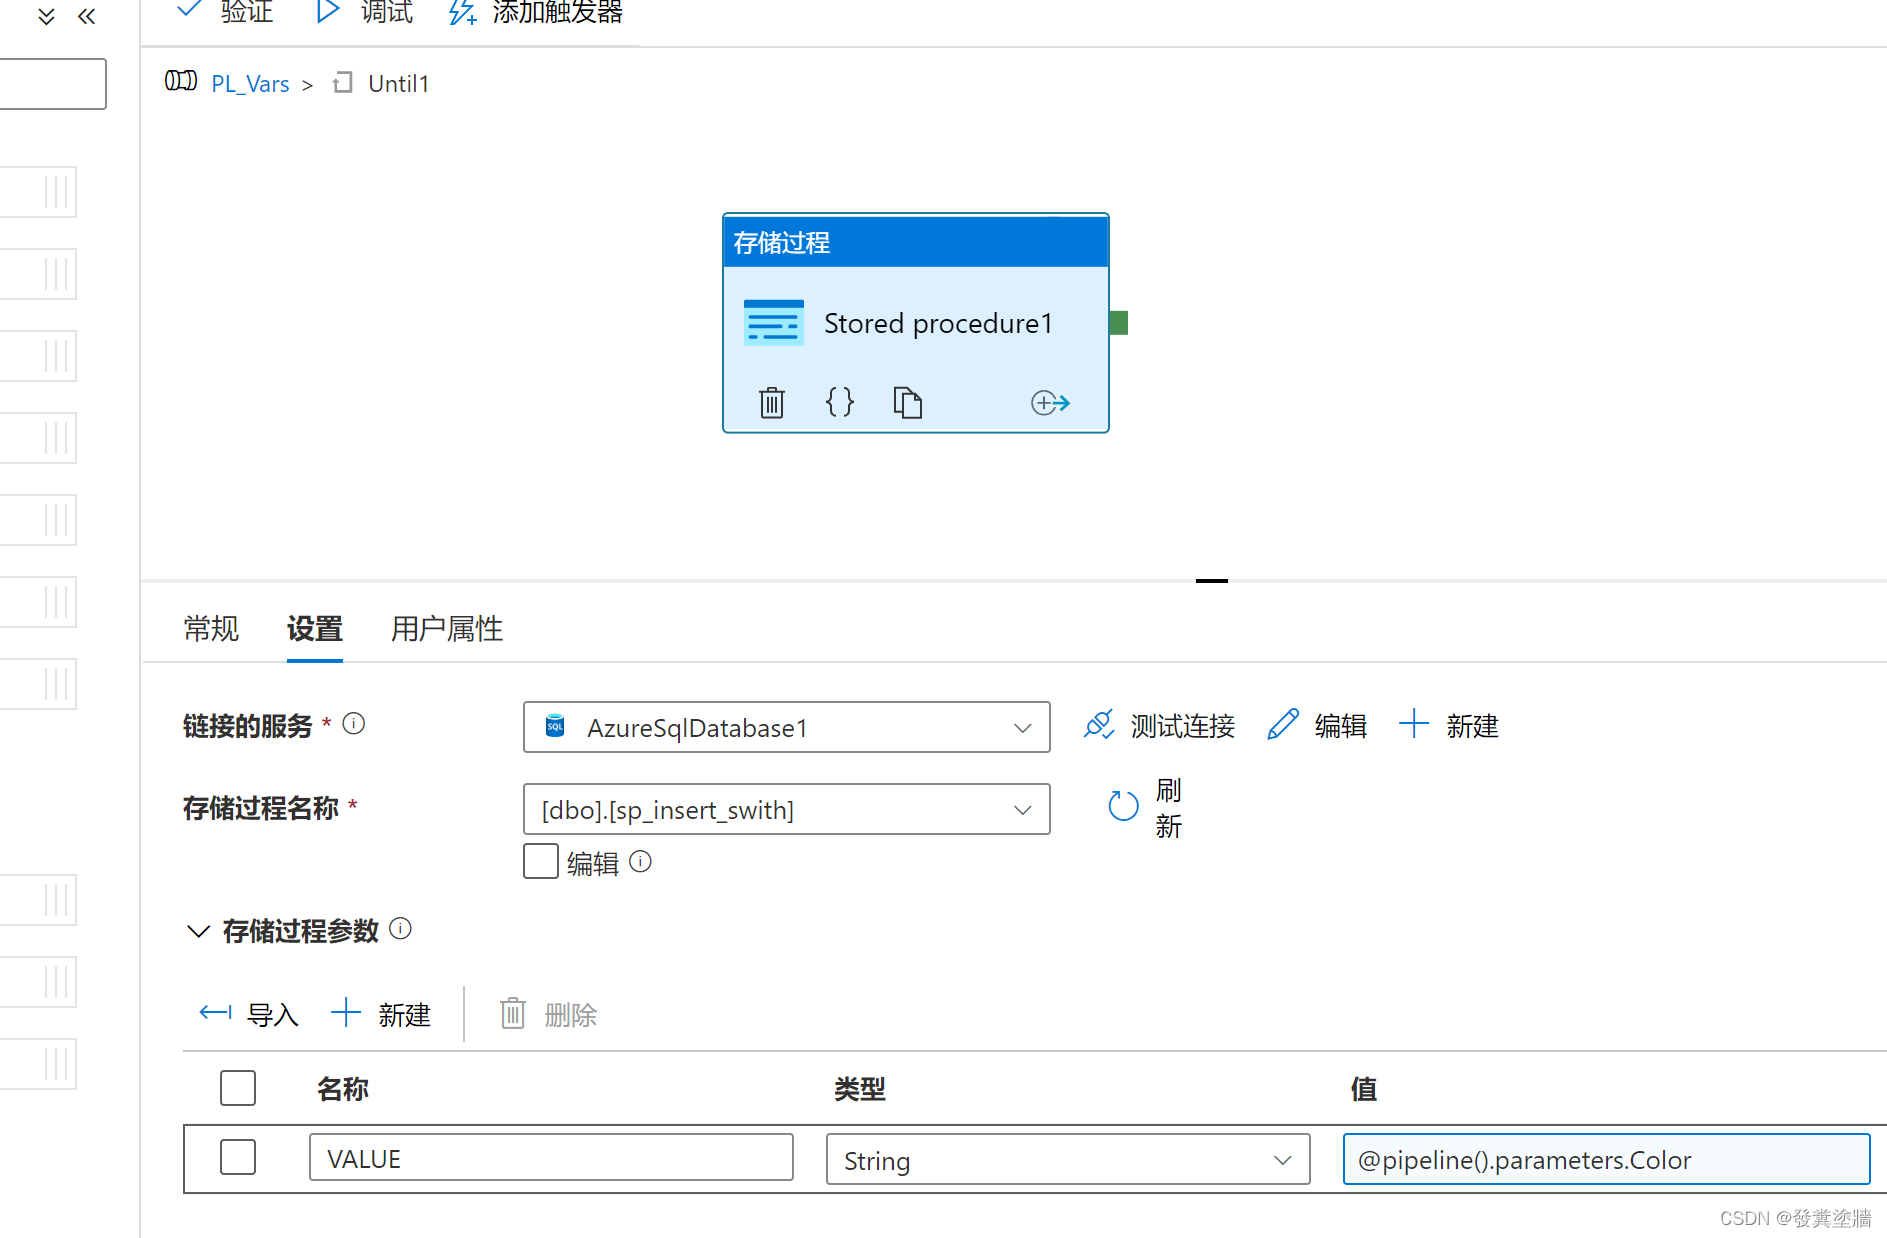The height and width of the screenshot is (1238, 1887).
Task: Click the 验证 (Validate) button
Action: coord(225,12)
